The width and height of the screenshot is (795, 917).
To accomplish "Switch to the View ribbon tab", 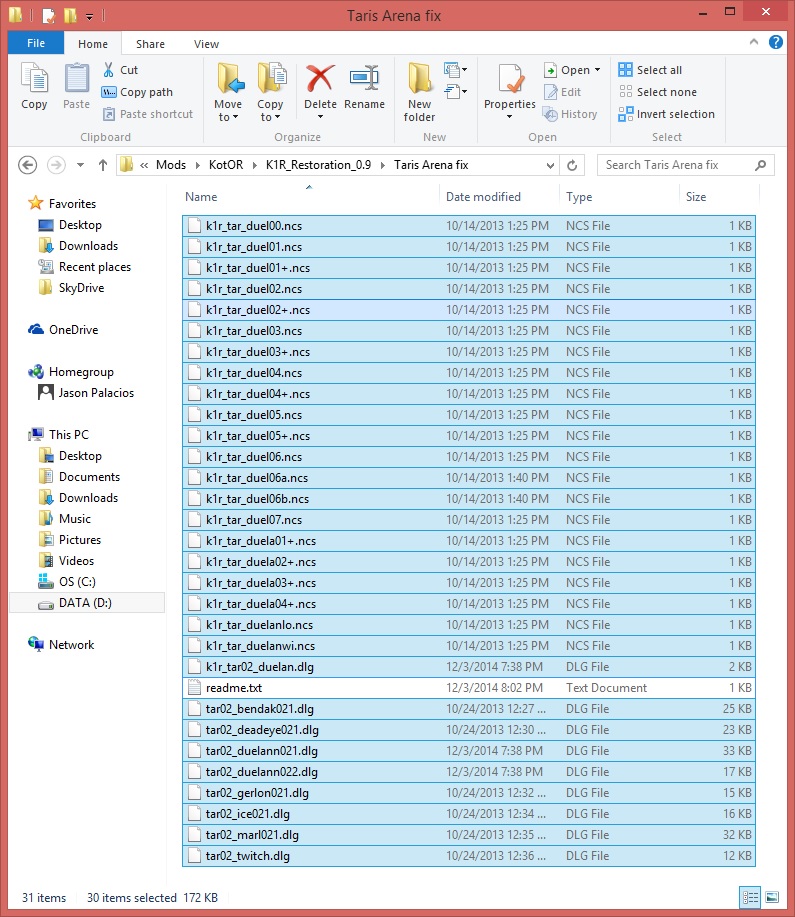I will (206, 44).
